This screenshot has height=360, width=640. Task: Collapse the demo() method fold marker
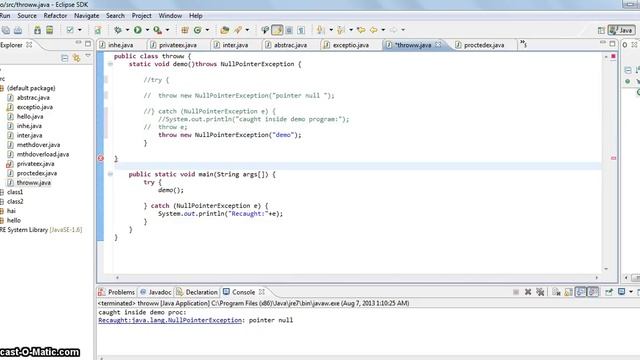click(110, 64)
